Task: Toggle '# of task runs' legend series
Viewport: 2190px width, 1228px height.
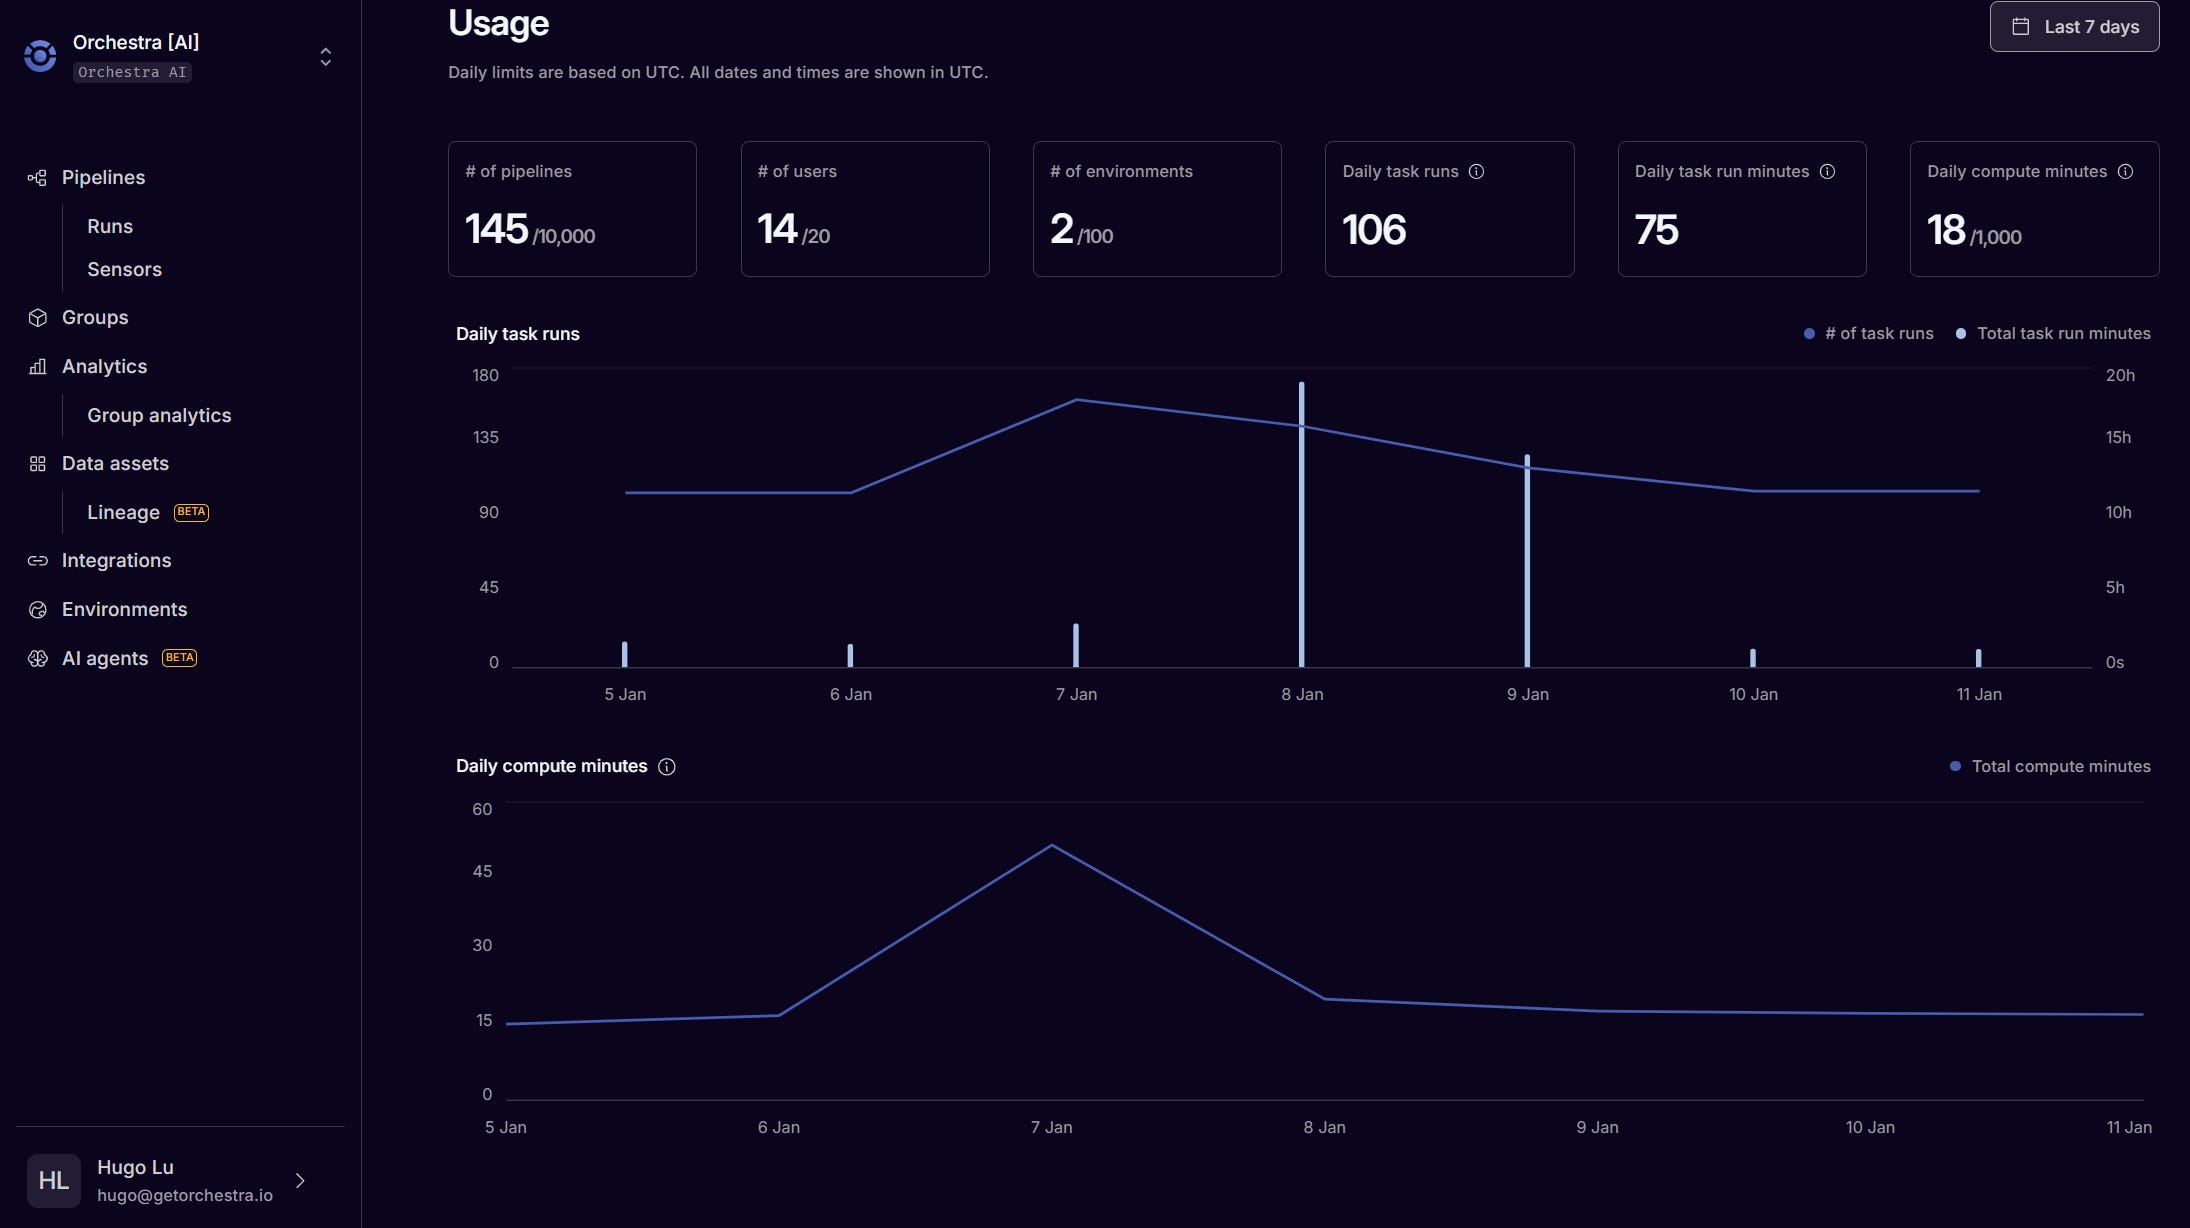Action: pyautogui.click(x=1868, y=334)
